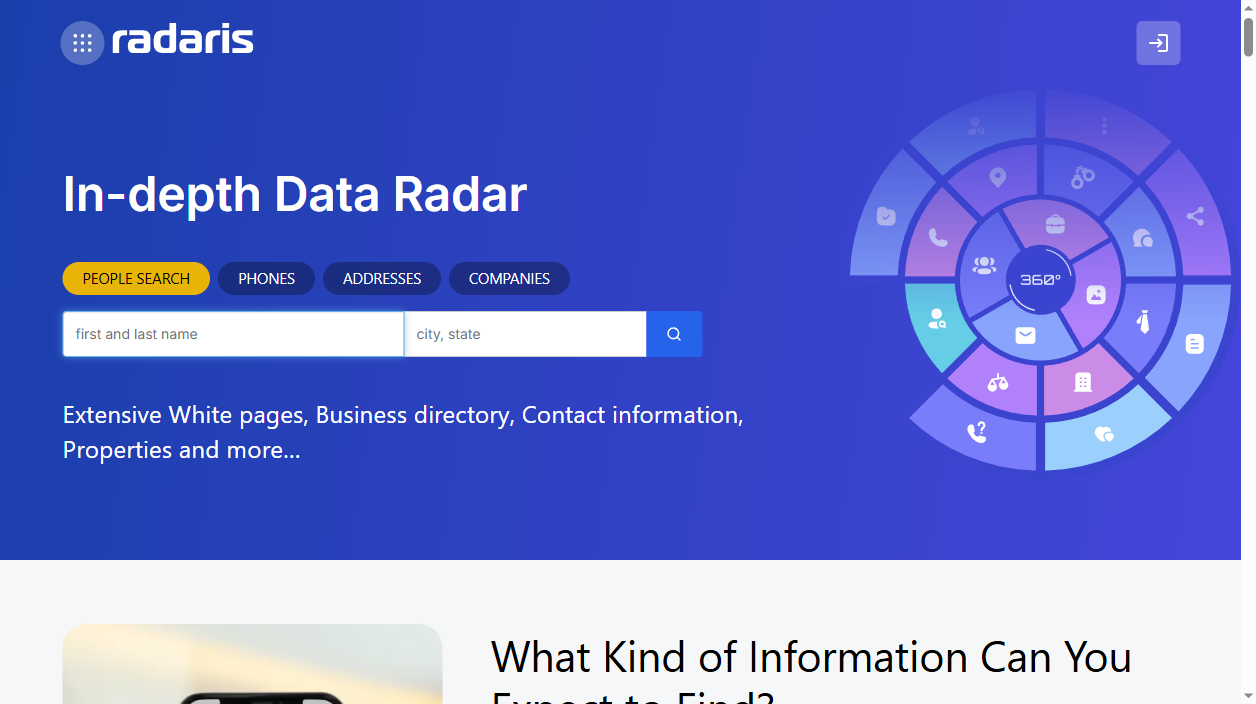Select the faded person search icon at radar top
The width and height of the screenshot is (1256, 704).
click(975, 126)
